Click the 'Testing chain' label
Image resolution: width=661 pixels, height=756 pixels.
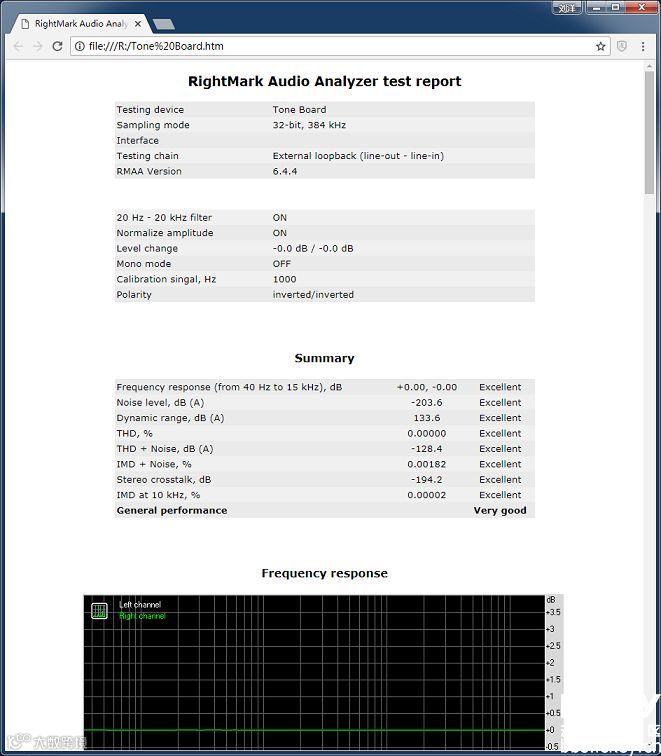coord(148,156)
